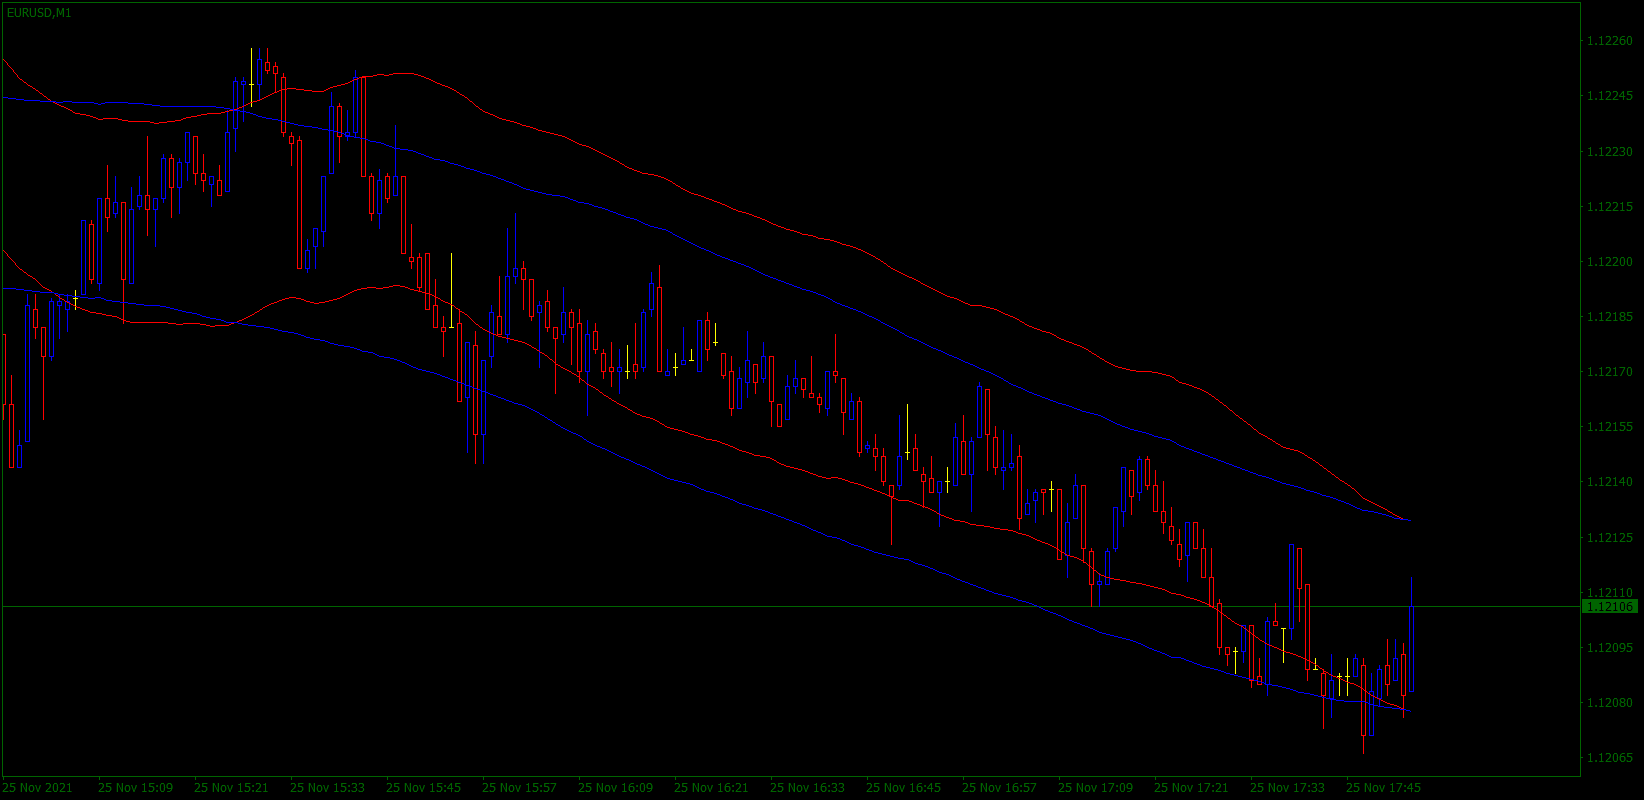Viewport: 1644px width, 800px height.
Task: Select the 25 Nov 2021 date label
Action: tap(38, 788)
